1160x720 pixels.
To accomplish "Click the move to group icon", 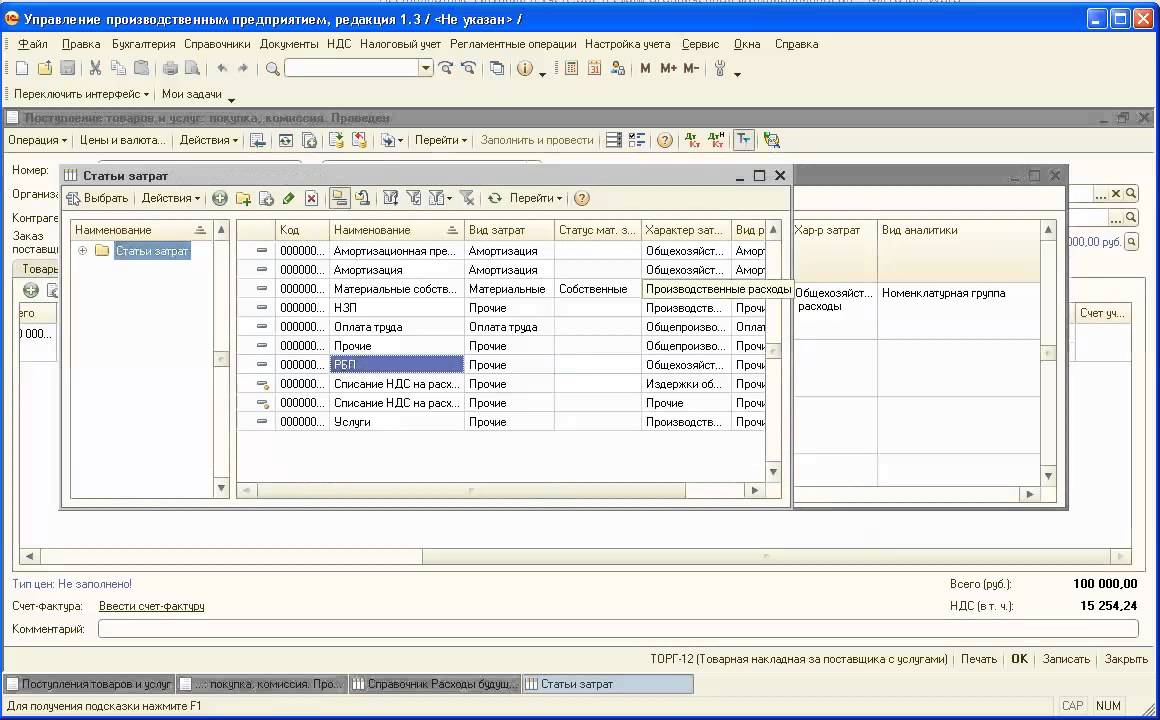I will pyautogui.click(x=362, y=198).
